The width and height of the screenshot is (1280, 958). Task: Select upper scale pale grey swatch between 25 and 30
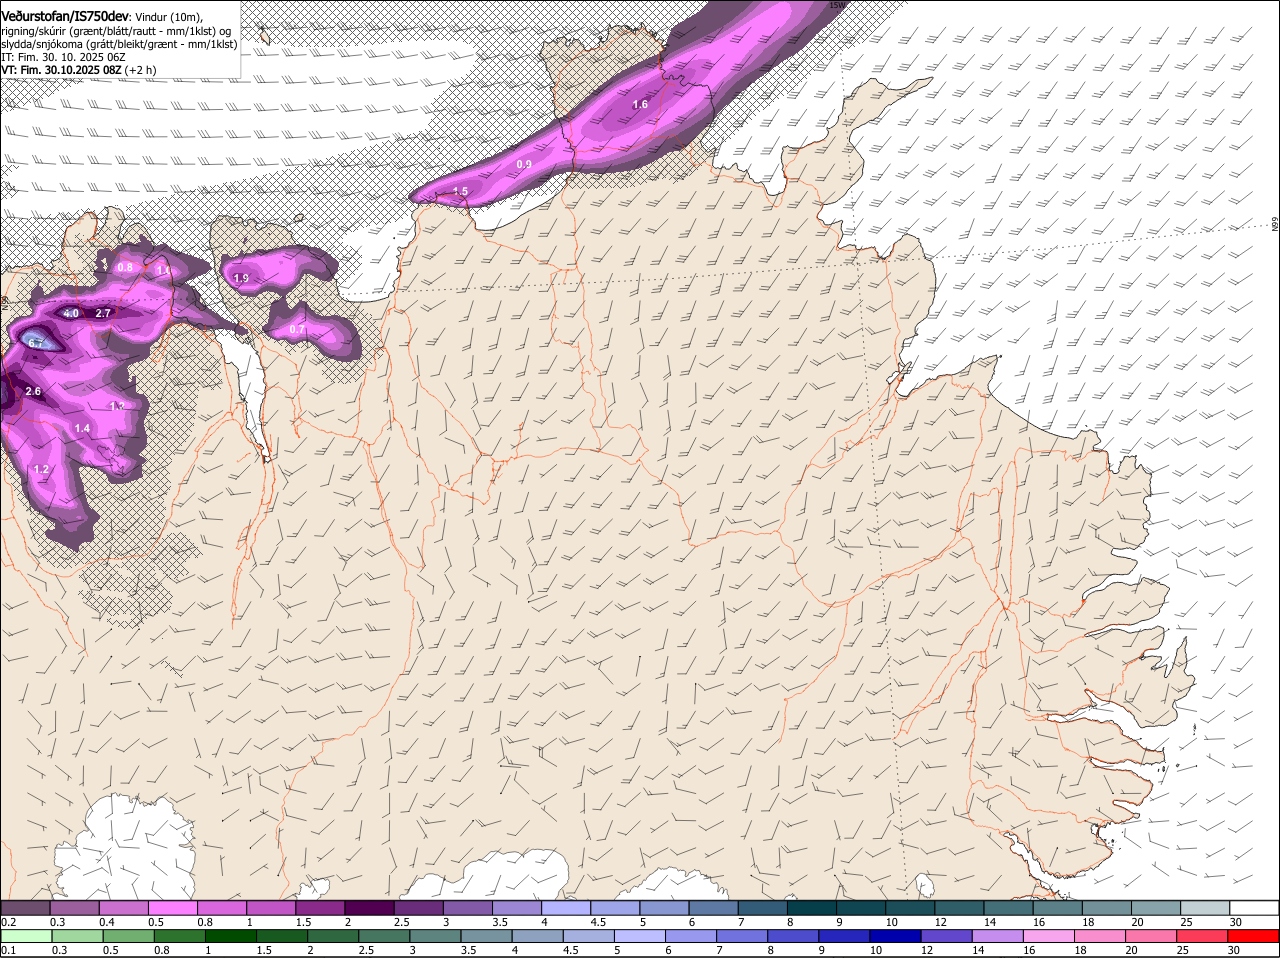coord(1207,907)
